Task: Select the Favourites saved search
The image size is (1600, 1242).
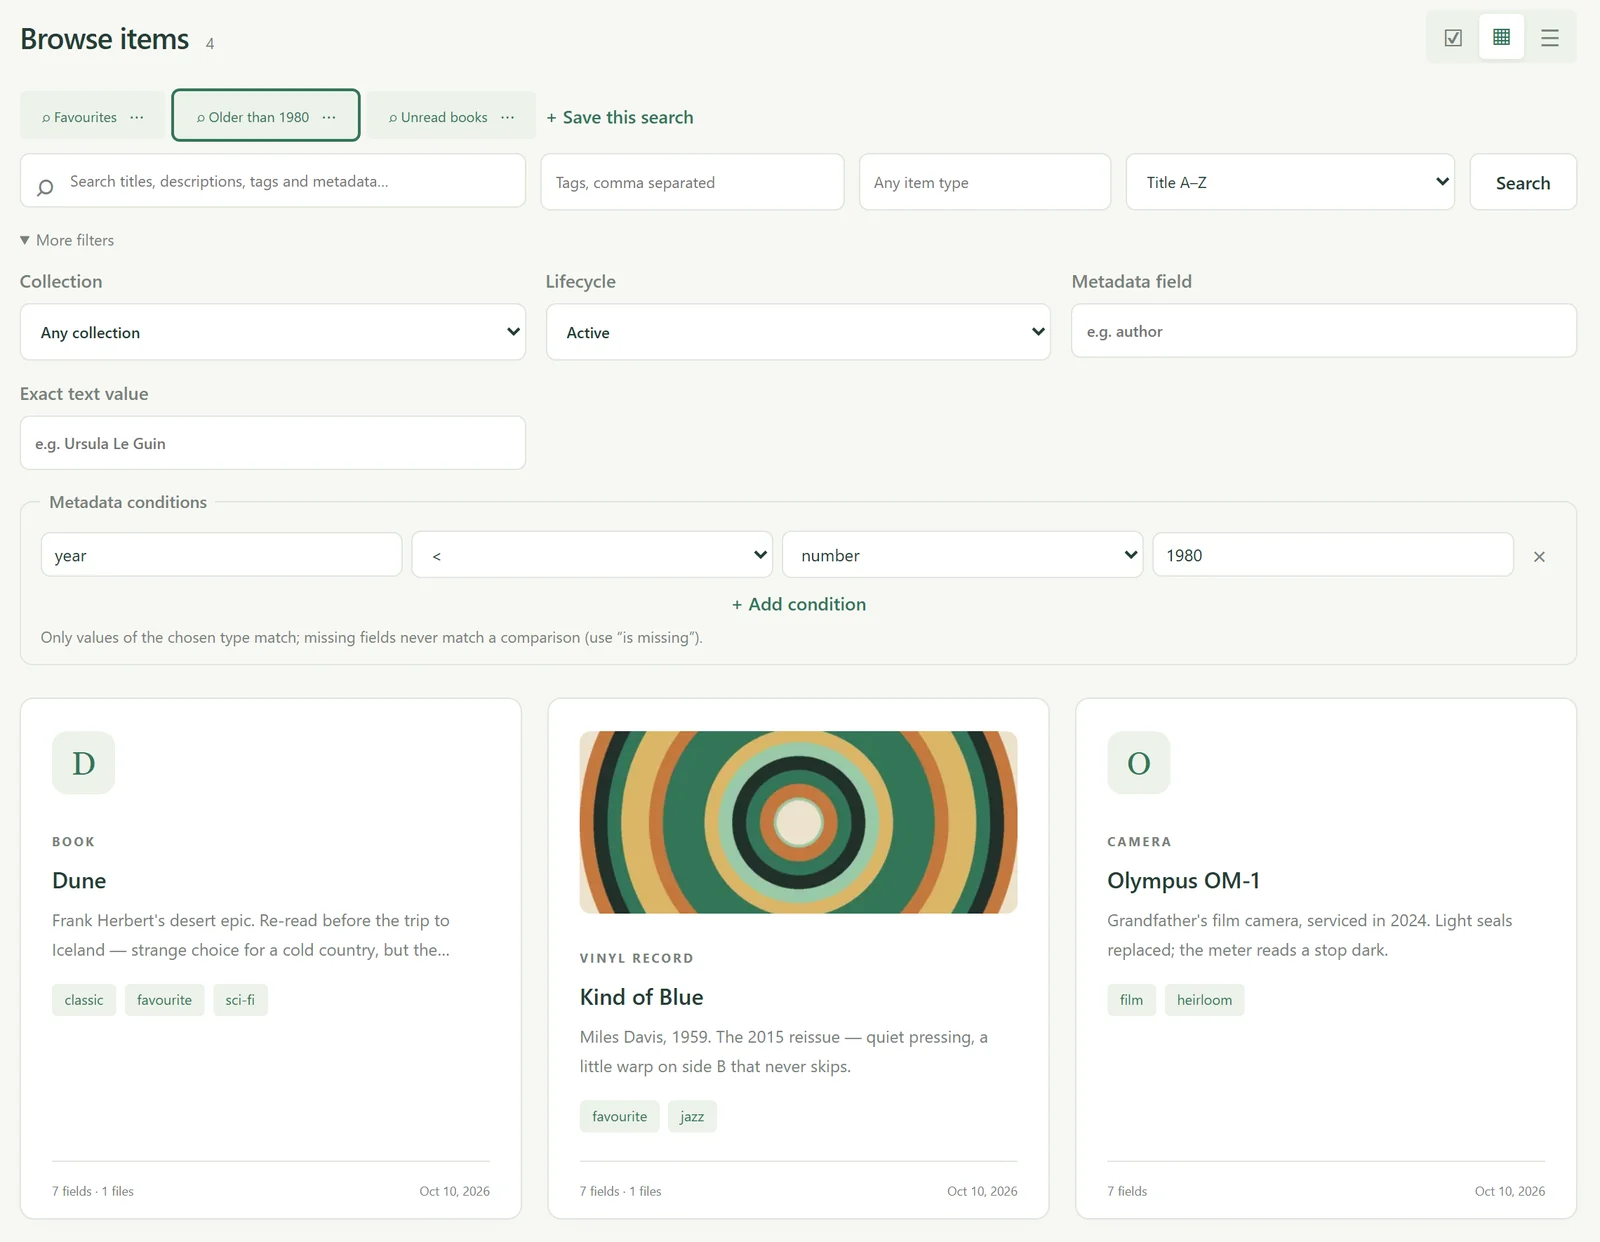Action: [79, 117]
